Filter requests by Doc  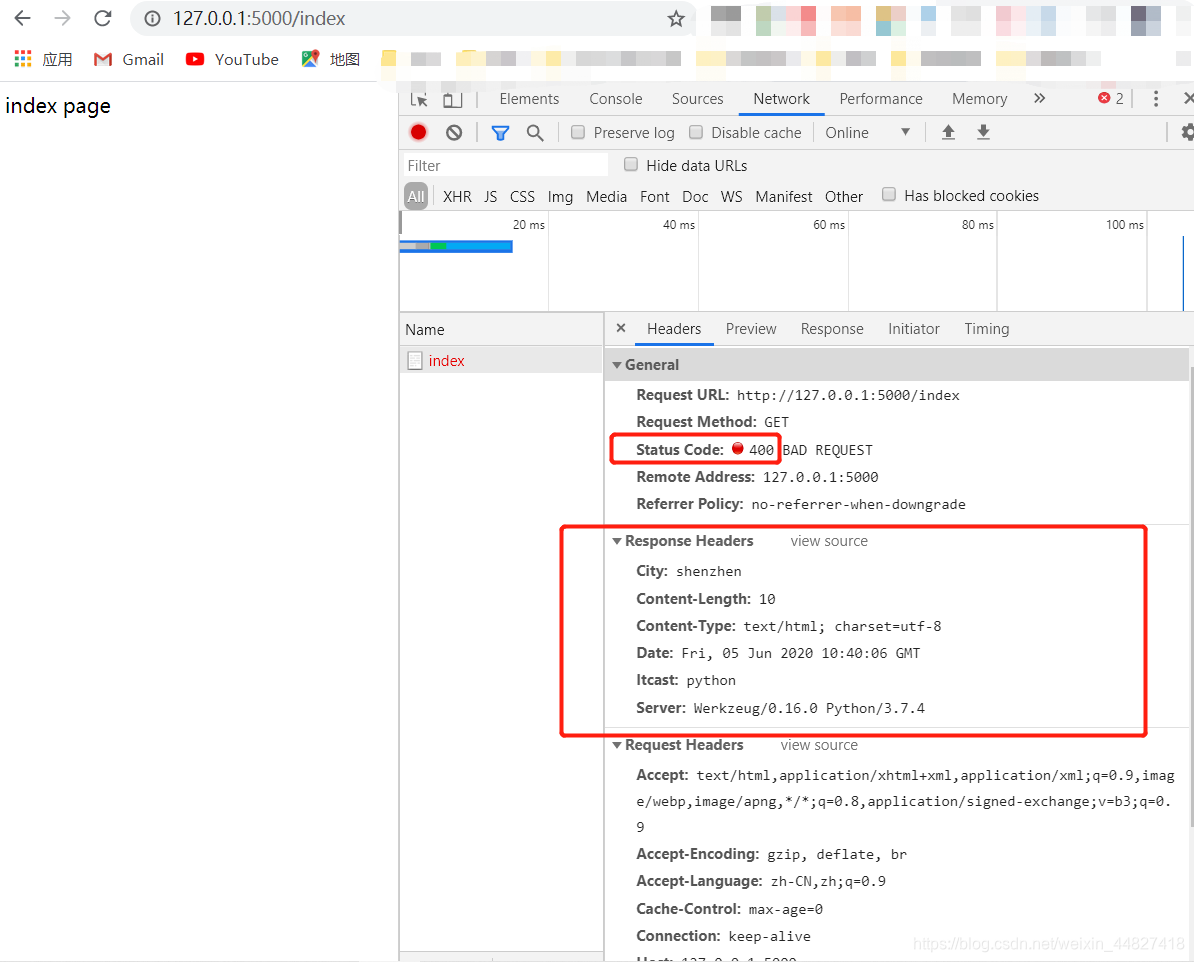[x=694, y=197]
